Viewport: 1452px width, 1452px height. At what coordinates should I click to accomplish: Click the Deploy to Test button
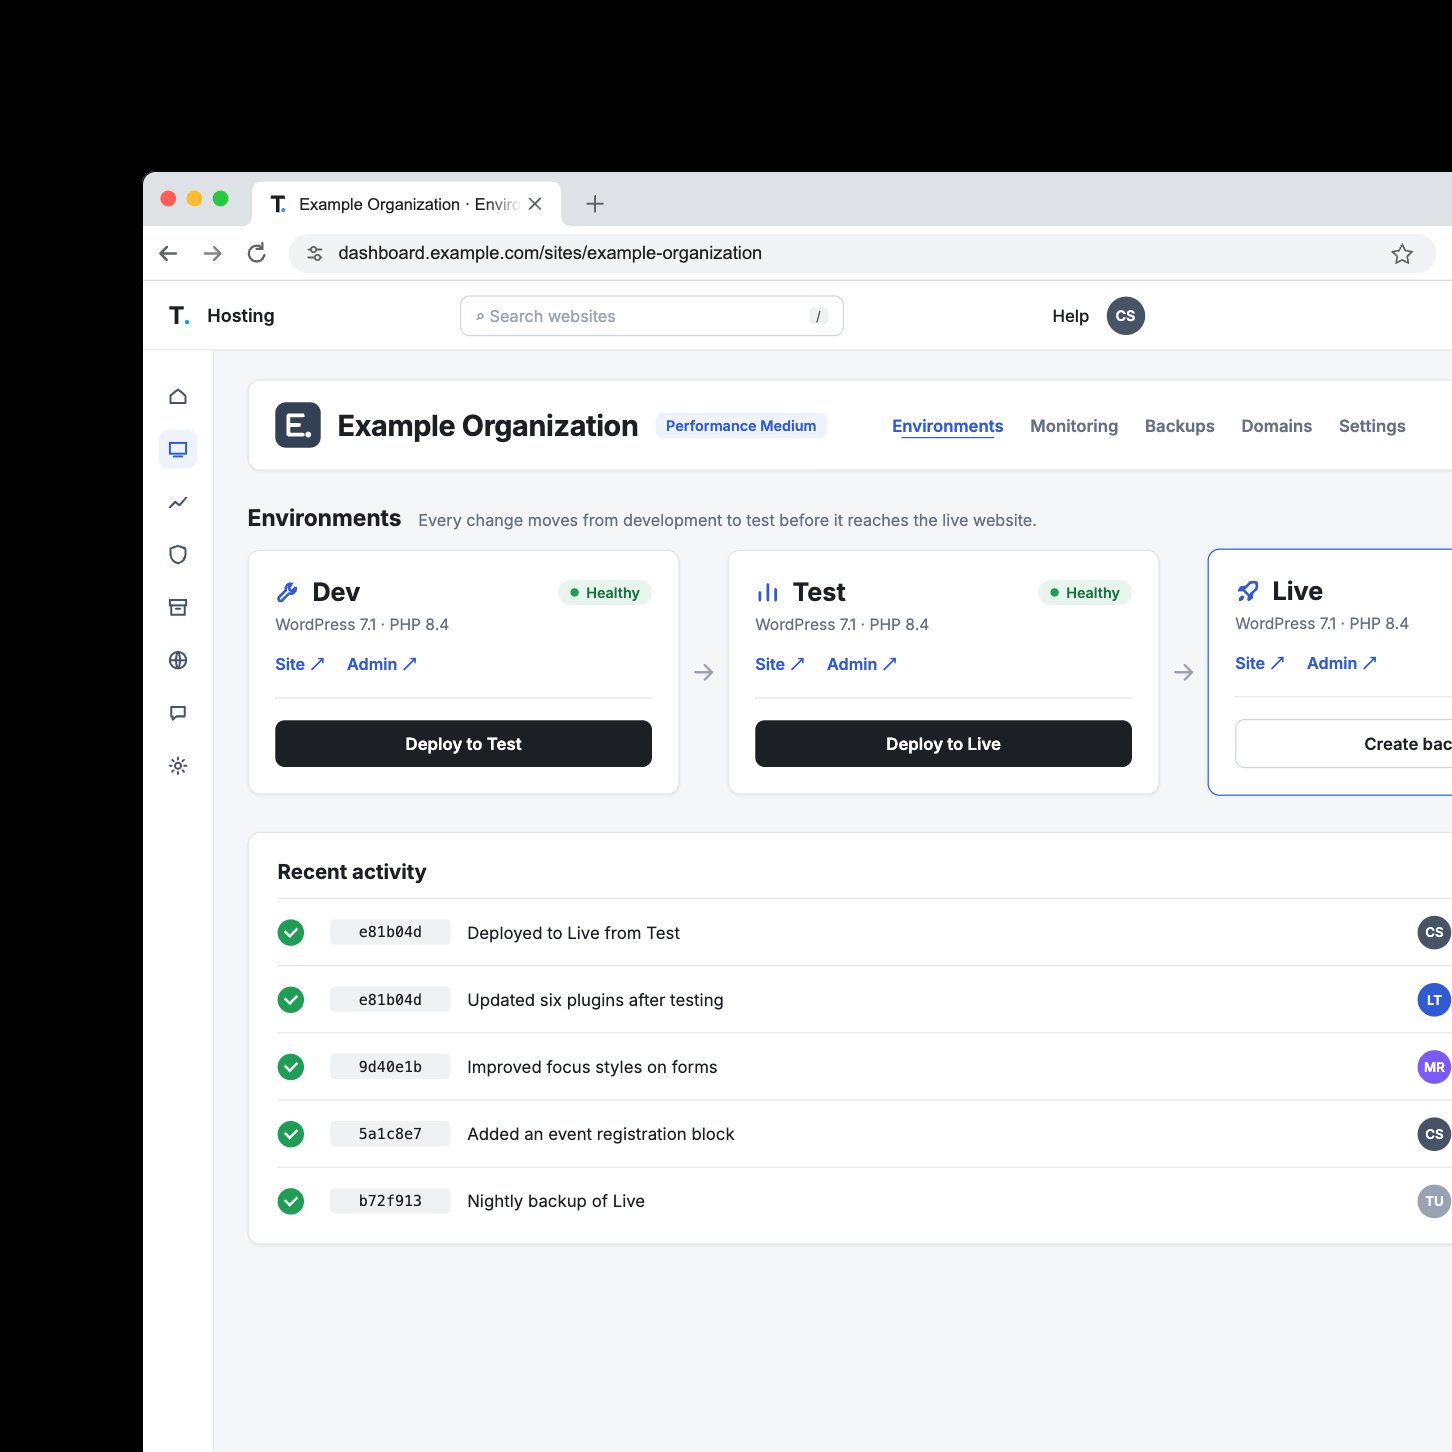[x=463, y=744]
